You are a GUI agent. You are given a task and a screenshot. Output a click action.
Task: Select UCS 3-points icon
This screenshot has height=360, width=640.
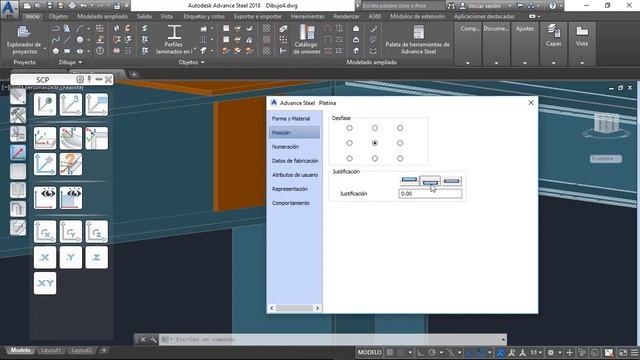[71, 104]
